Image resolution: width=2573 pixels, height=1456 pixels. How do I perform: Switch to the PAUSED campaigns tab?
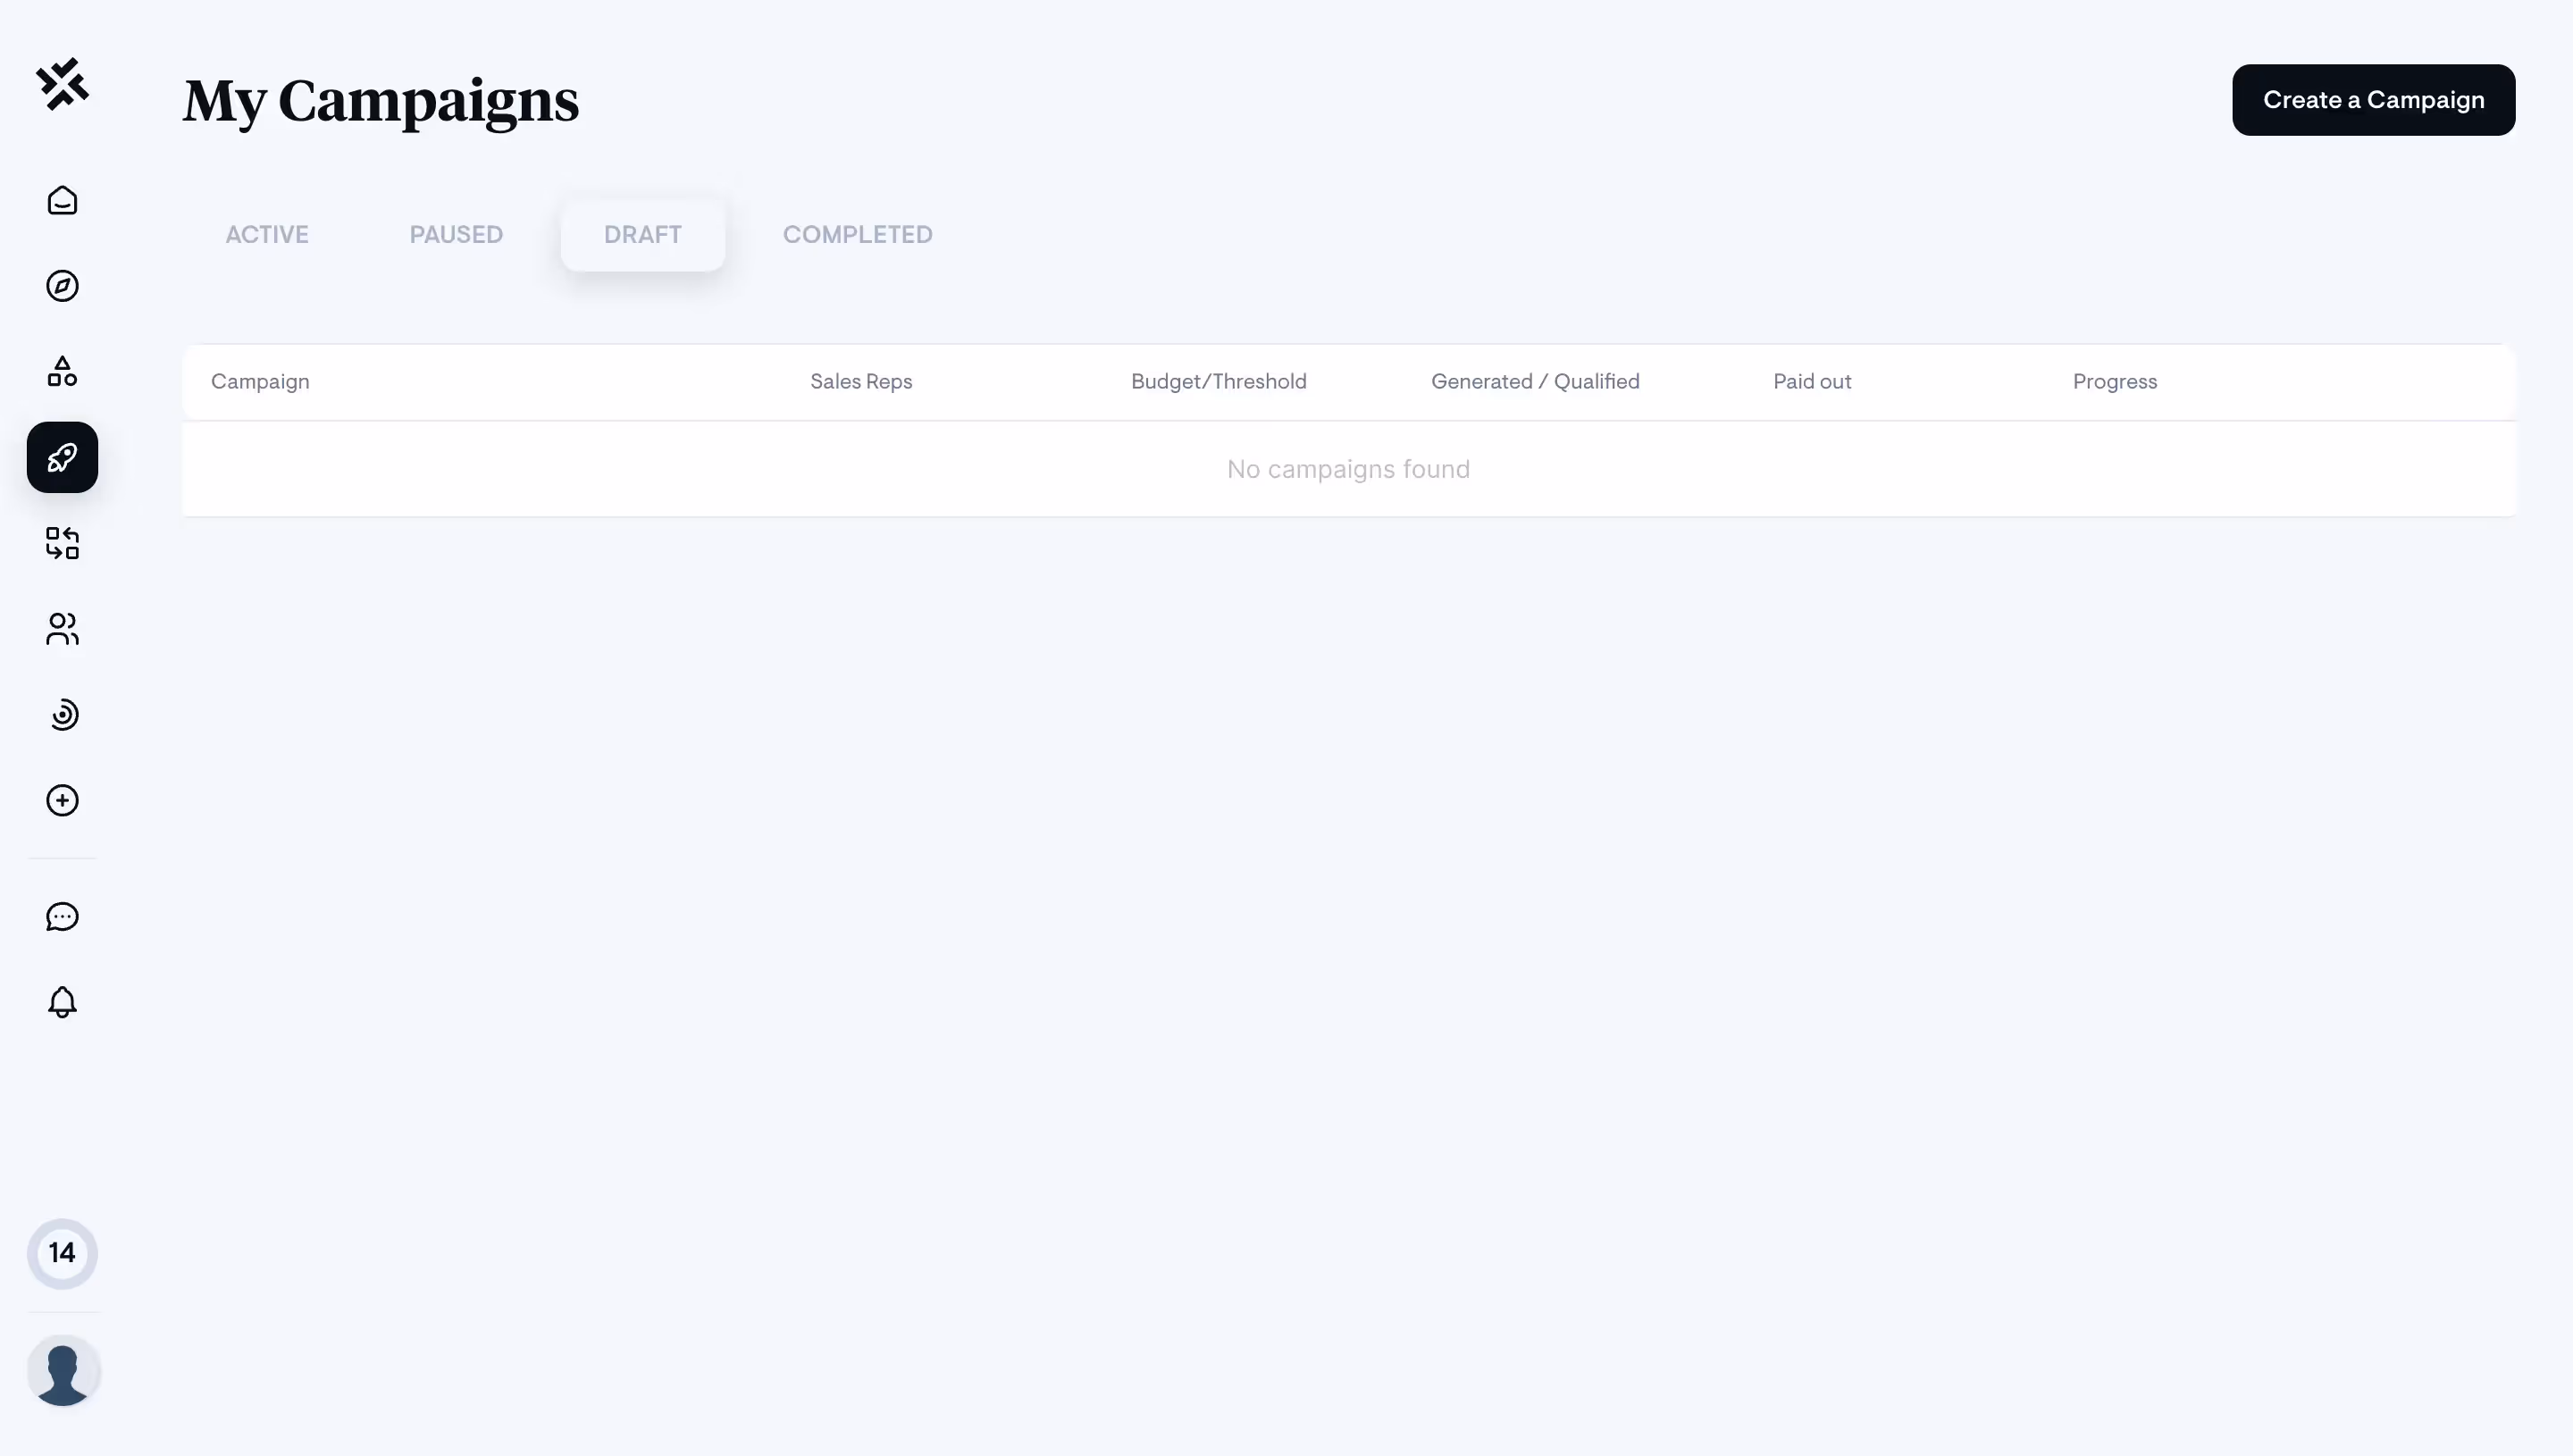[x=456, y=234]
